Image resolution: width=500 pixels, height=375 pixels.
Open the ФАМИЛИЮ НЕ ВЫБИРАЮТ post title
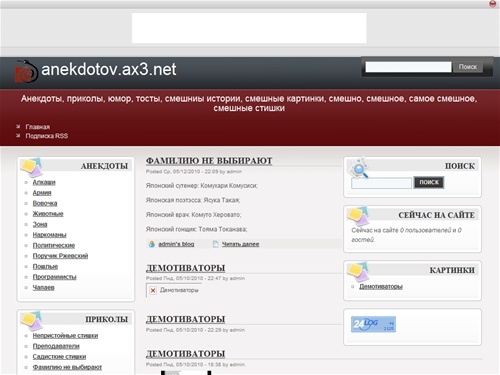209,161
